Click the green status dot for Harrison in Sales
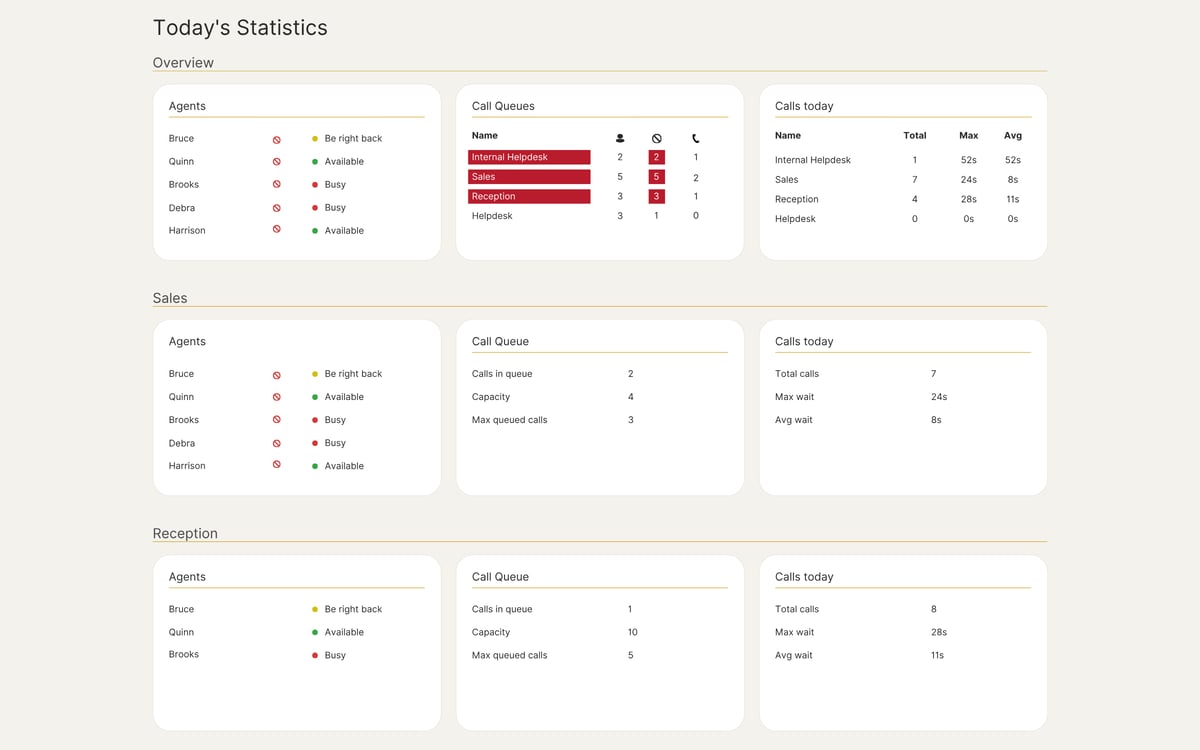 pyautogui.click(x=315, y=466)
